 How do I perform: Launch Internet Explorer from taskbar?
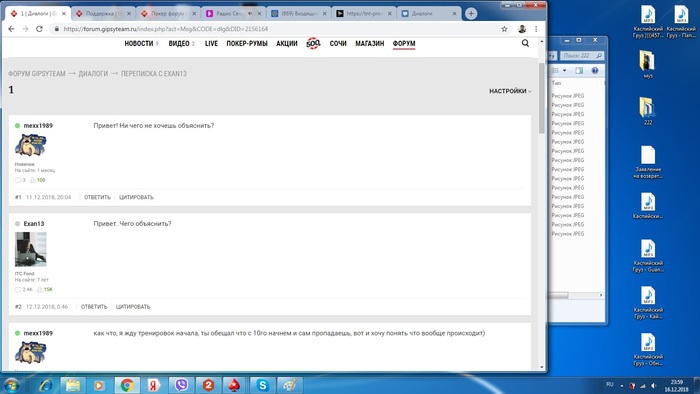click(46, 385)
